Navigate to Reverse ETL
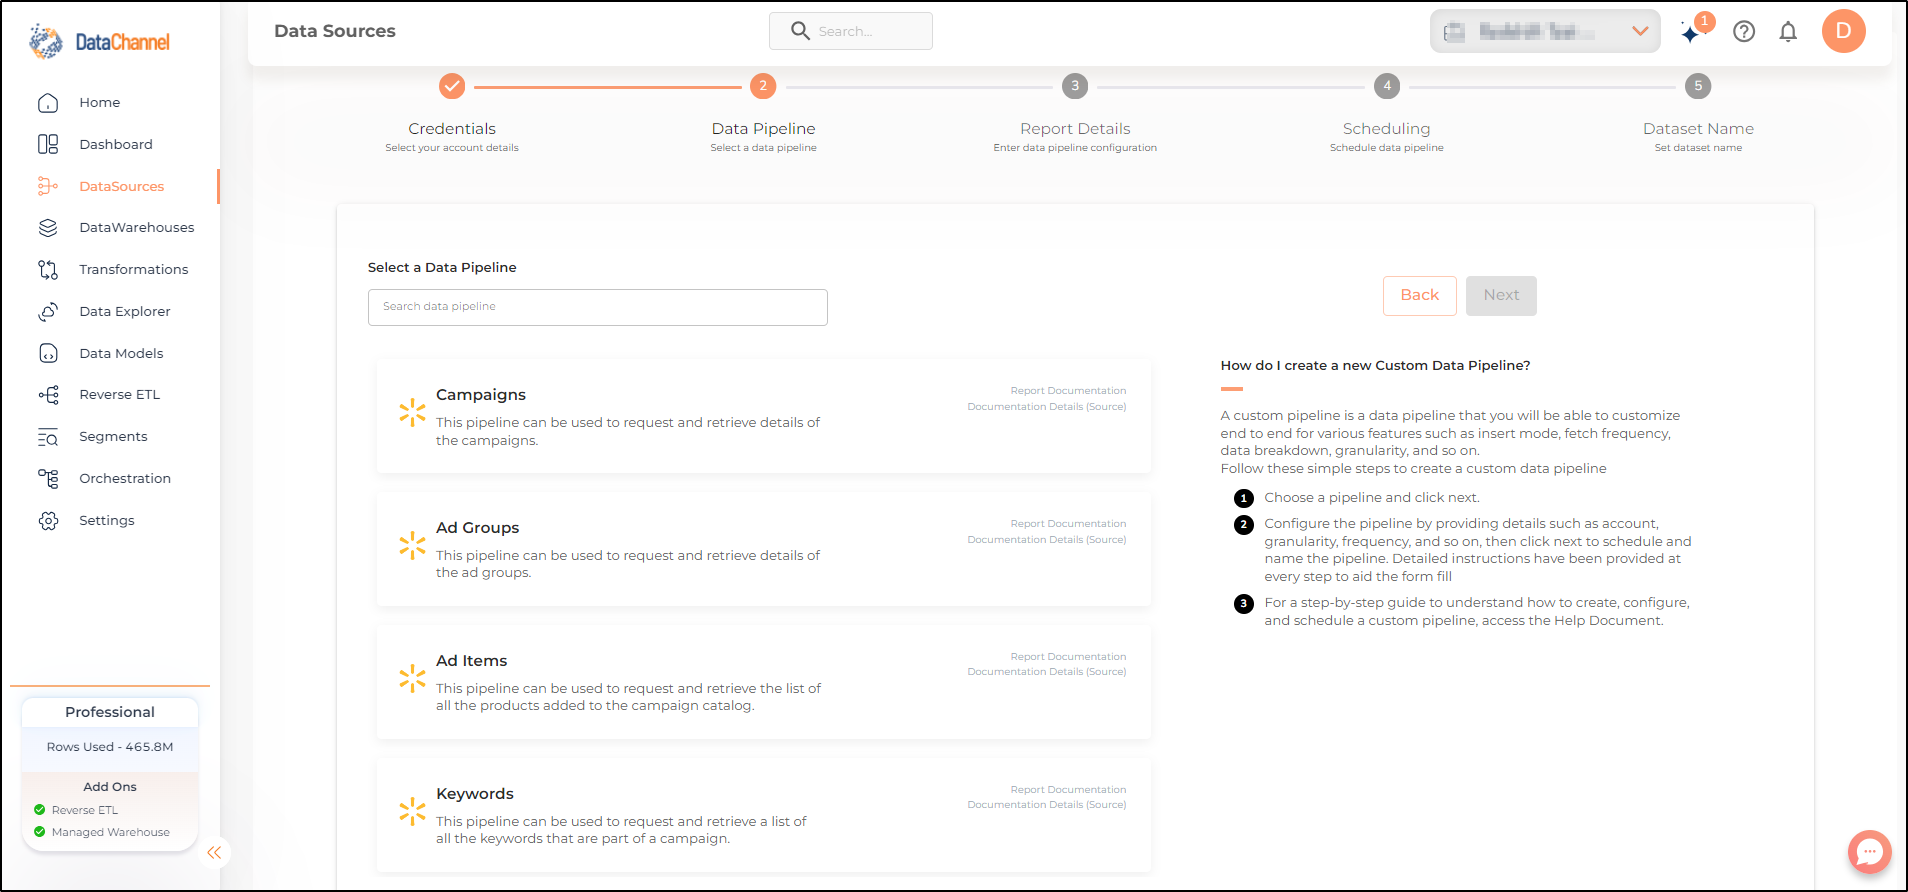 point(119,394)
